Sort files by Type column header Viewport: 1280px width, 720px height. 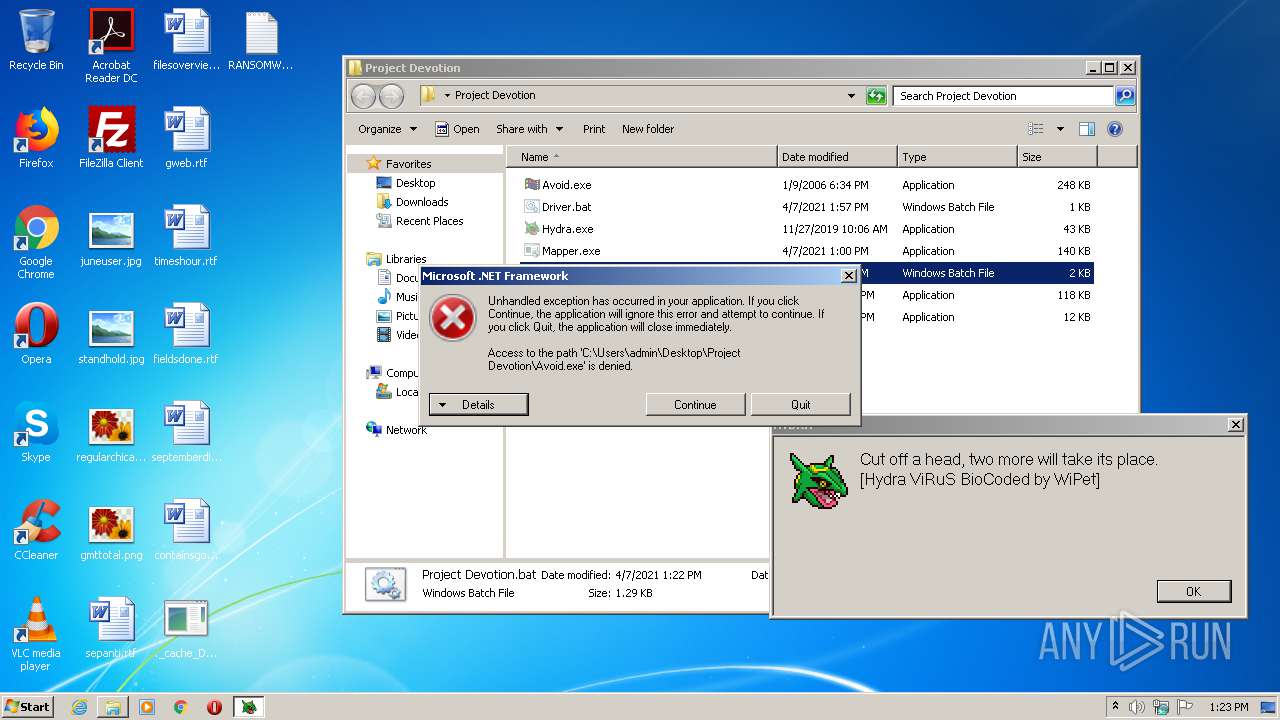pos(957,157)
